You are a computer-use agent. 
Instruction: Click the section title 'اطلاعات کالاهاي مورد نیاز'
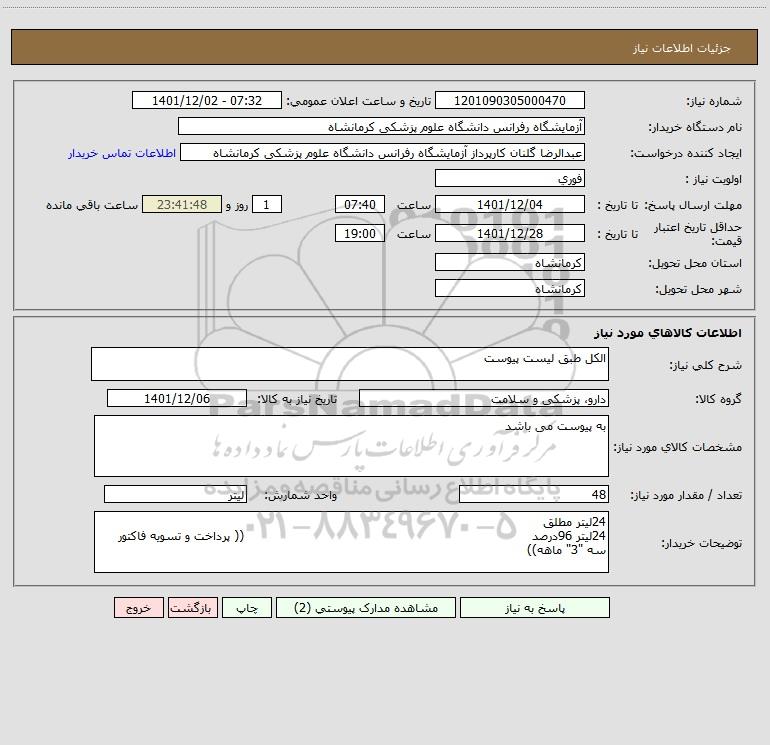tap(667, 333)
